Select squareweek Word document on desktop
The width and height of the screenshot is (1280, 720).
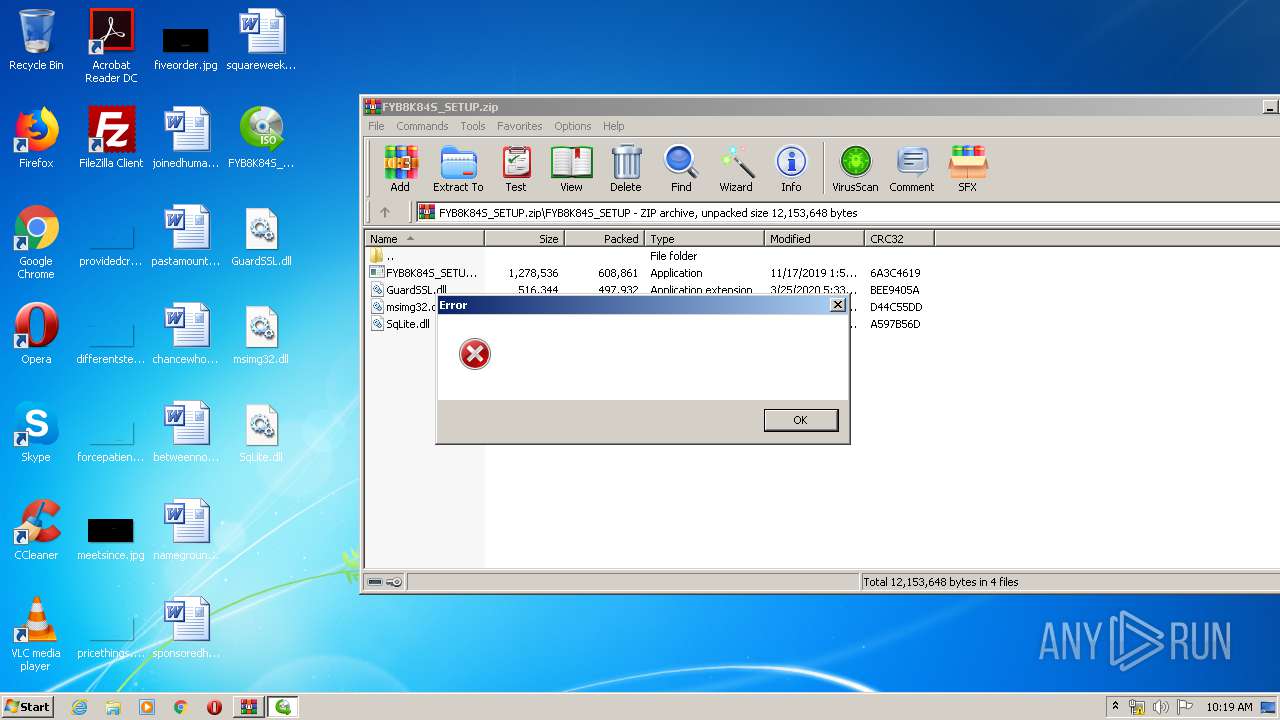261,40
